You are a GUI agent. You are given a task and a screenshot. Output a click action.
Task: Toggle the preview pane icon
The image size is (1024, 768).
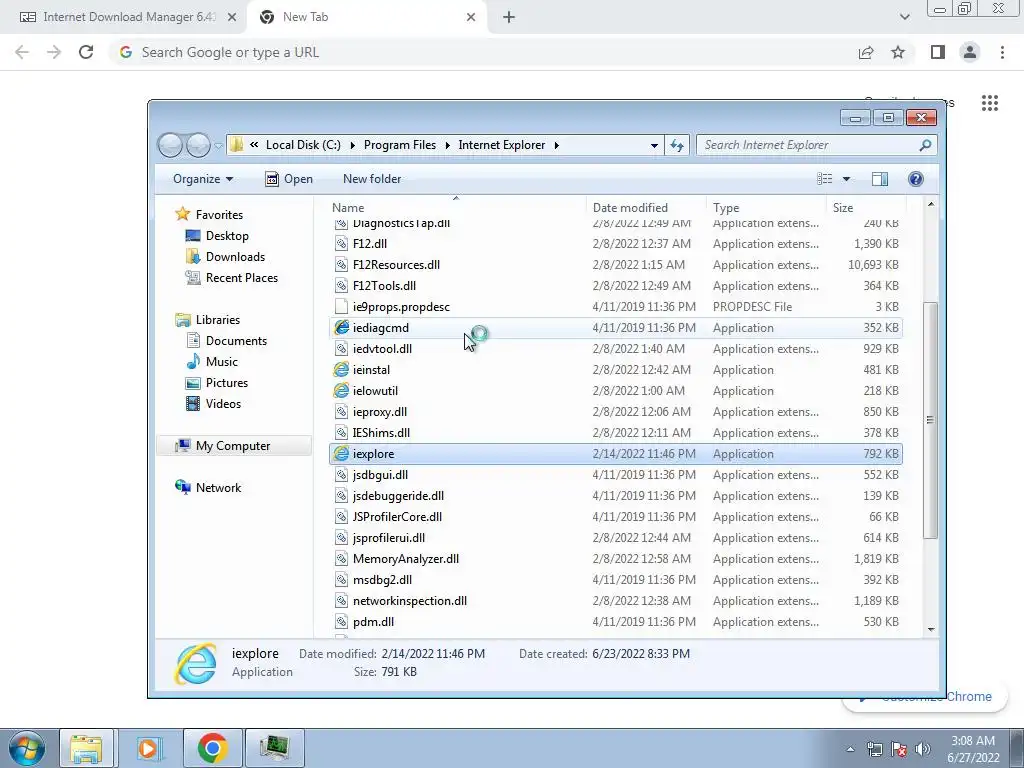(880, 179)
